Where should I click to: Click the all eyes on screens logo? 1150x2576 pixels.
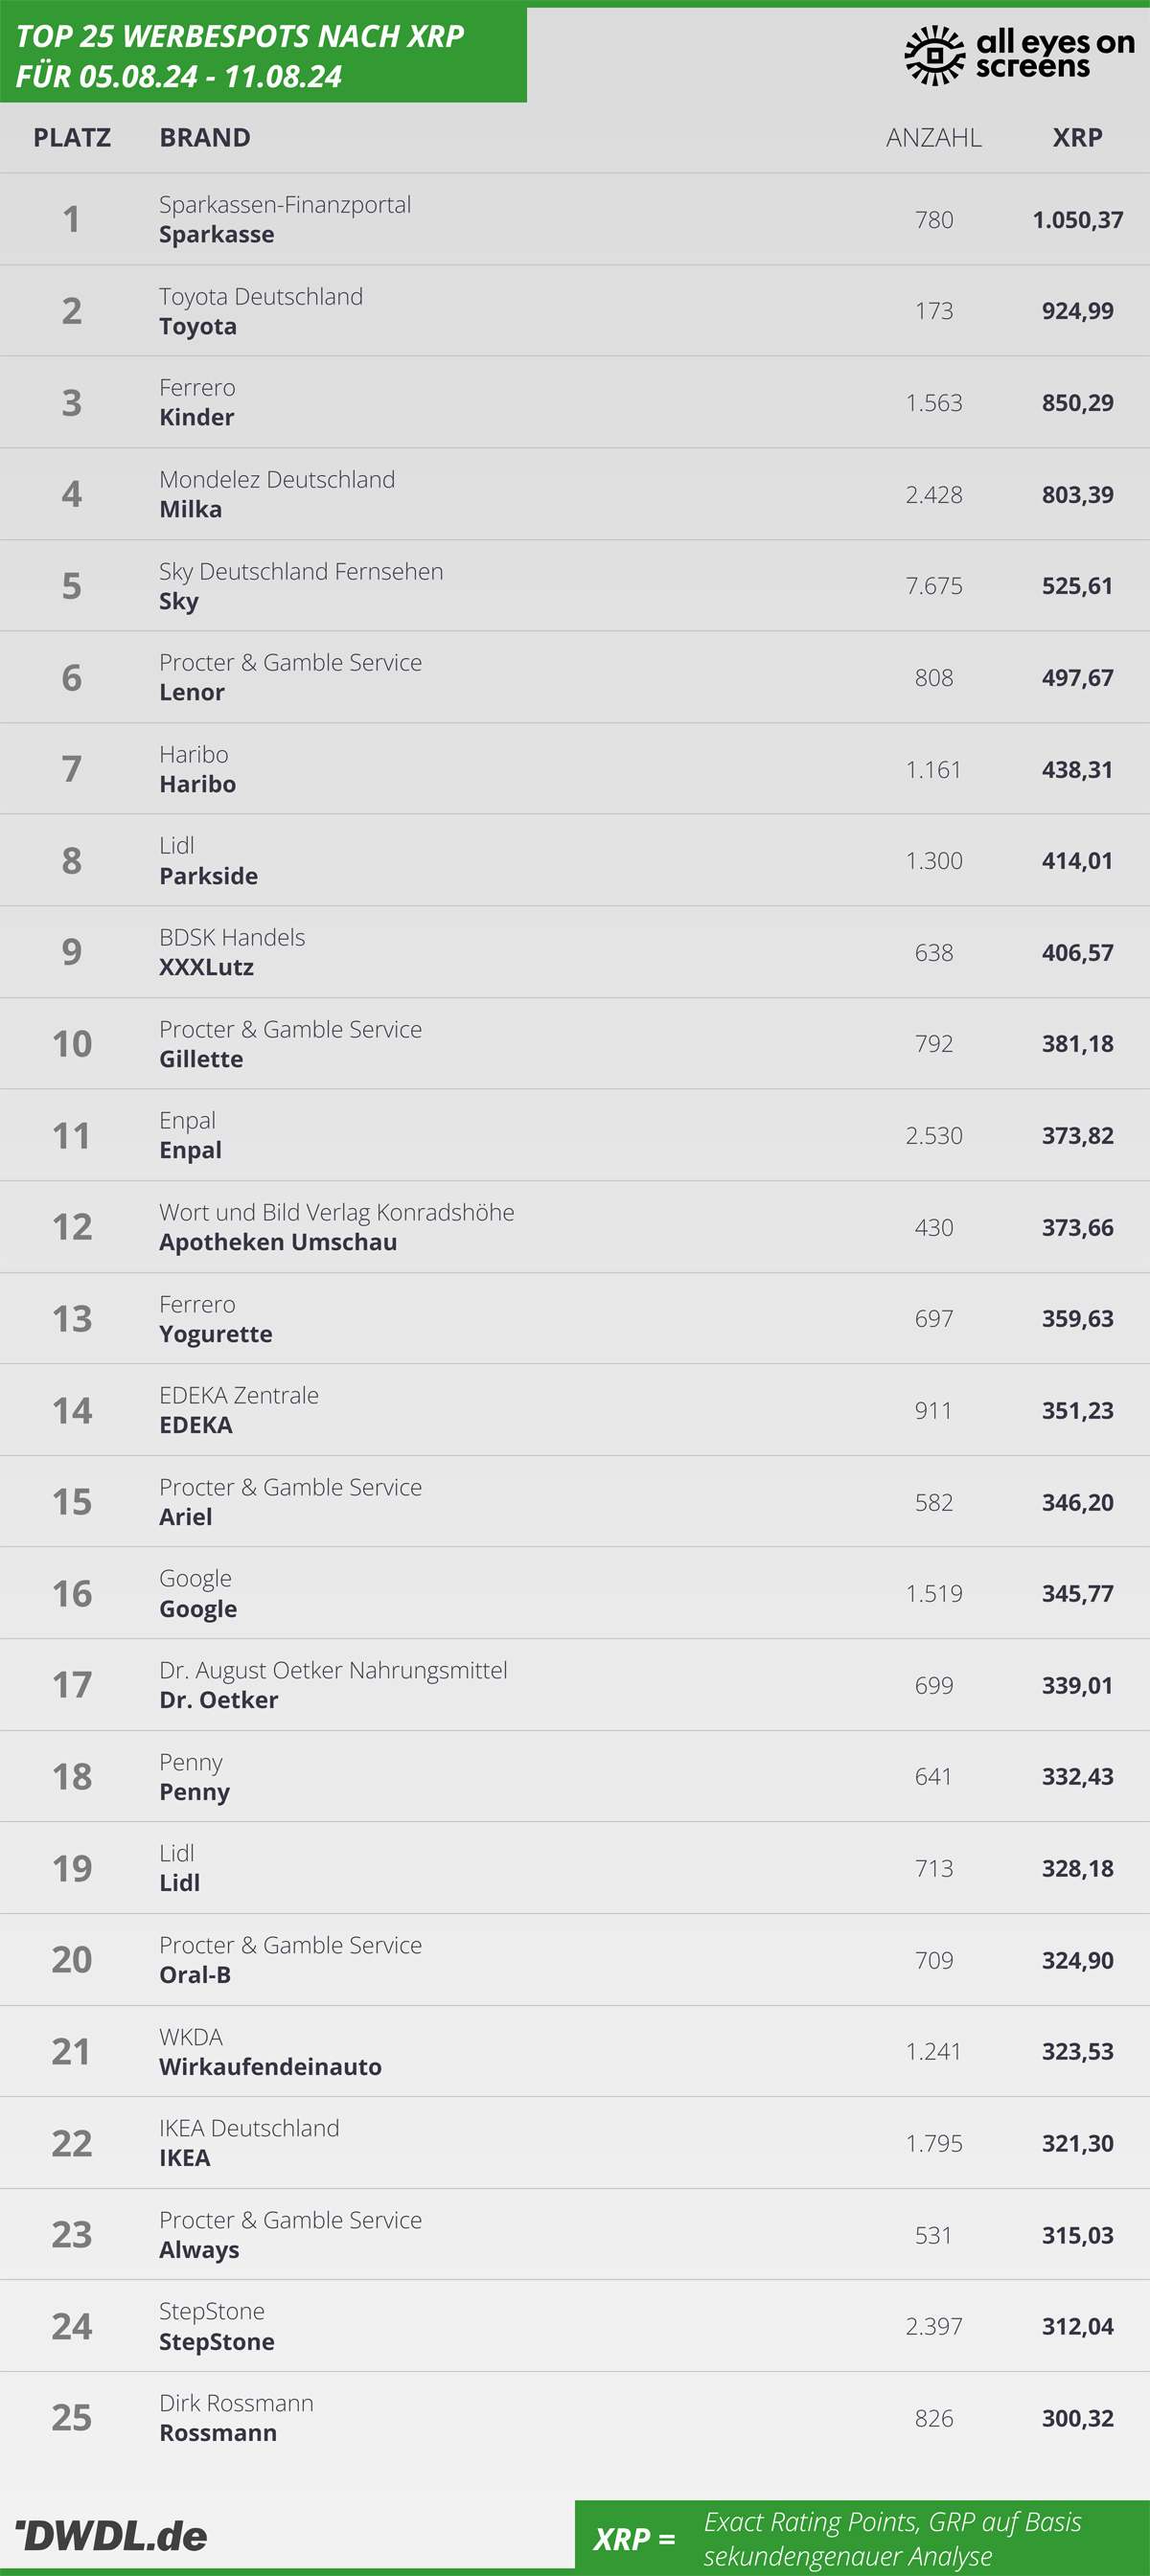[x=1019, y=55]
